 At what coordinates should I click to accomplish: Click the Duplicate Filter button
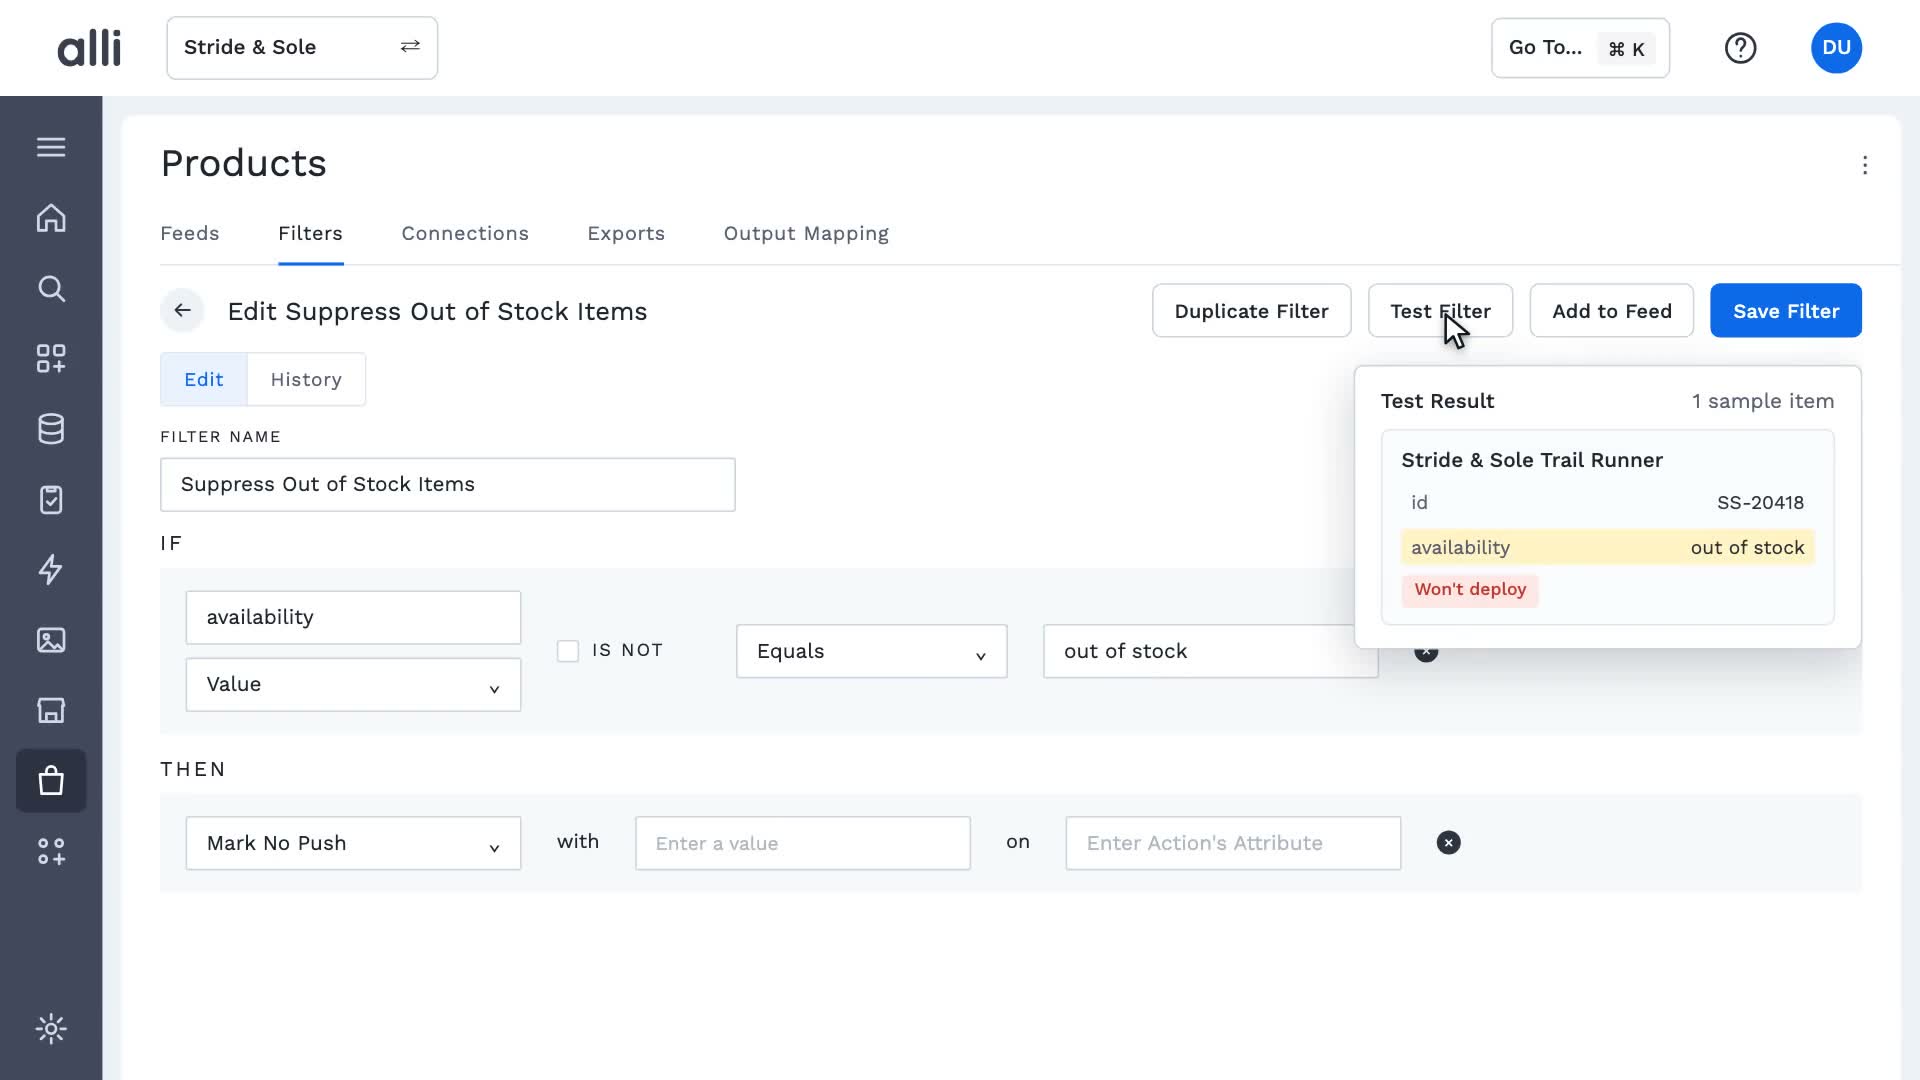(x=1251, y=311)
